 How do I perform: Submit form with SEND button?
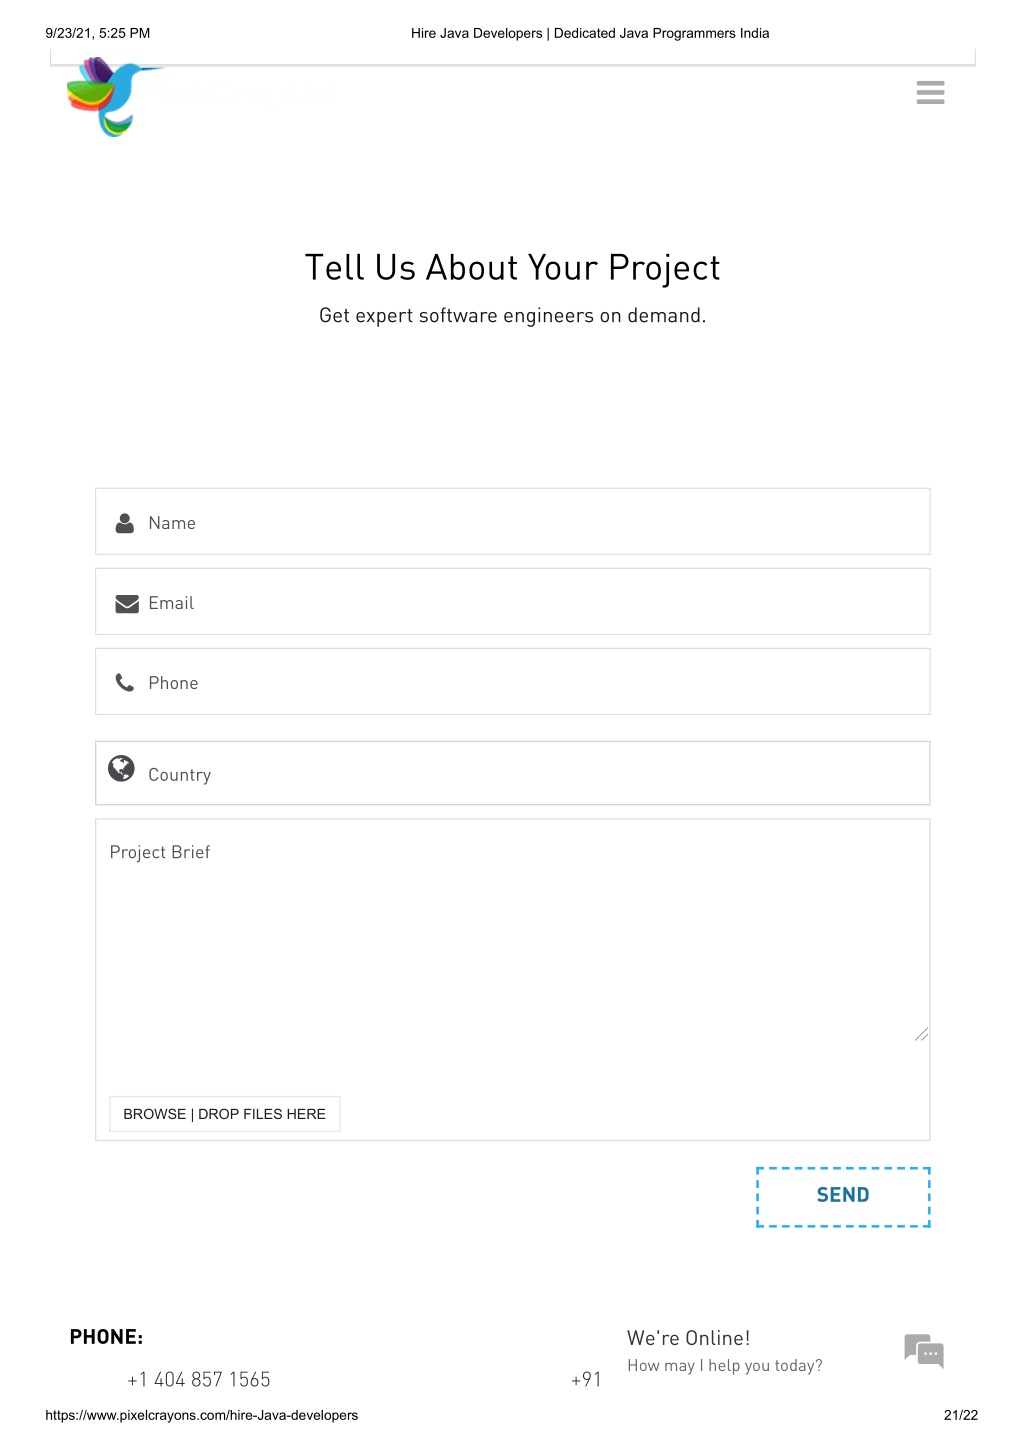pyautogui.click(x=843, y=1196)
